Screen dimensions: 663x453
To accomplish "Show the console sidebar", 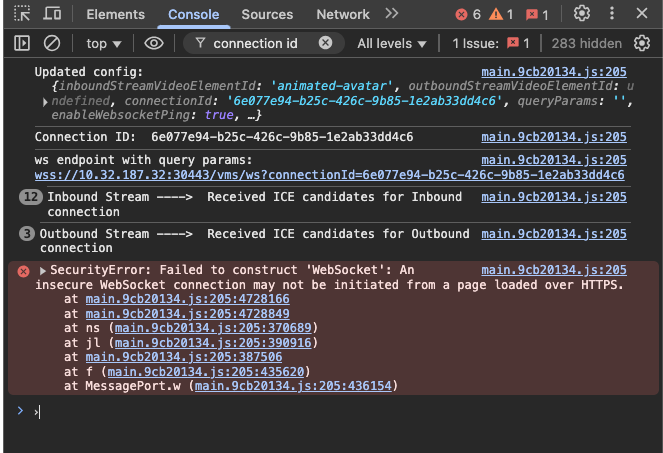I will point(22,43).
